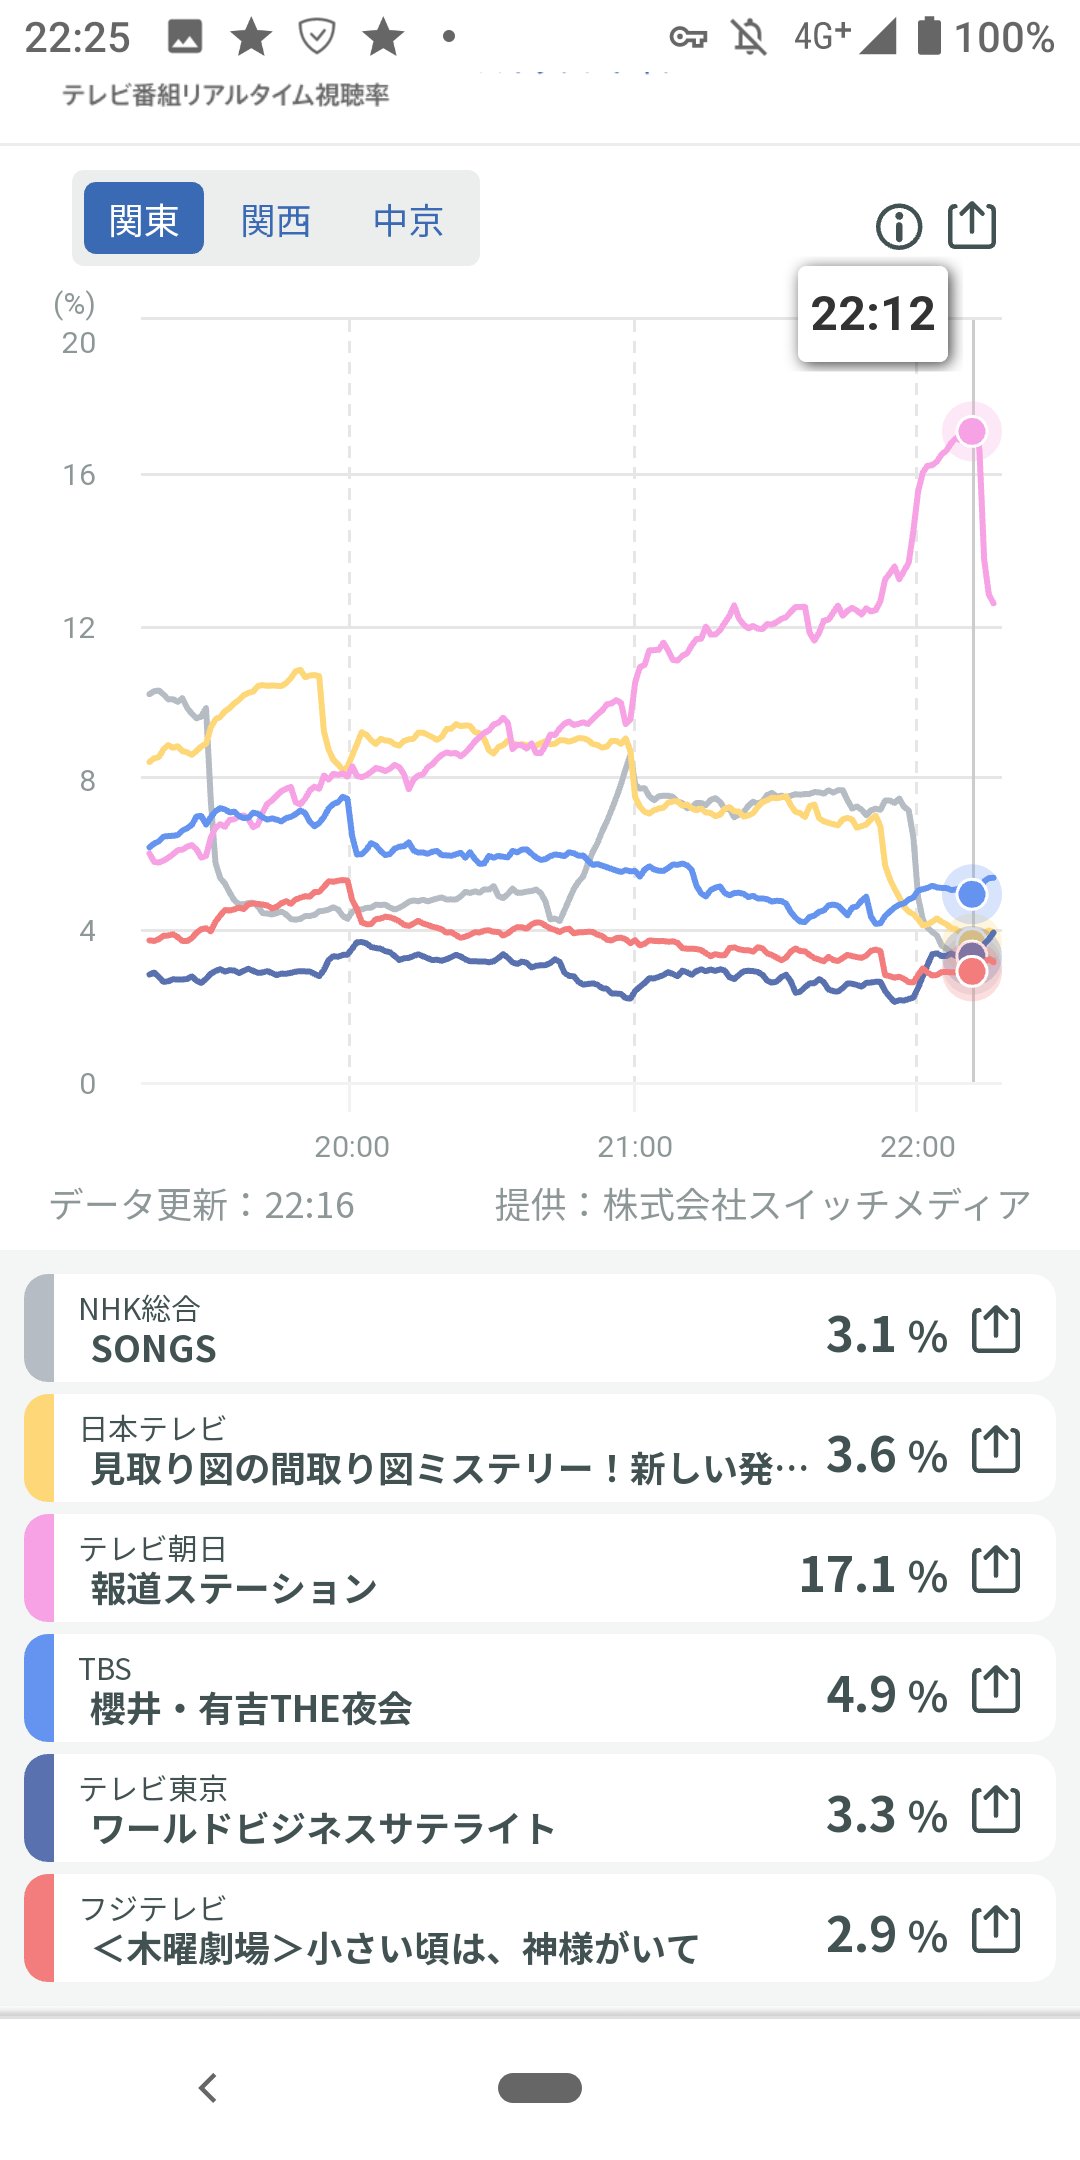This screenshot has width=1080, height=2160.
Task: Share the 報道ステーション rating
Action: (x=996, y=1570)
